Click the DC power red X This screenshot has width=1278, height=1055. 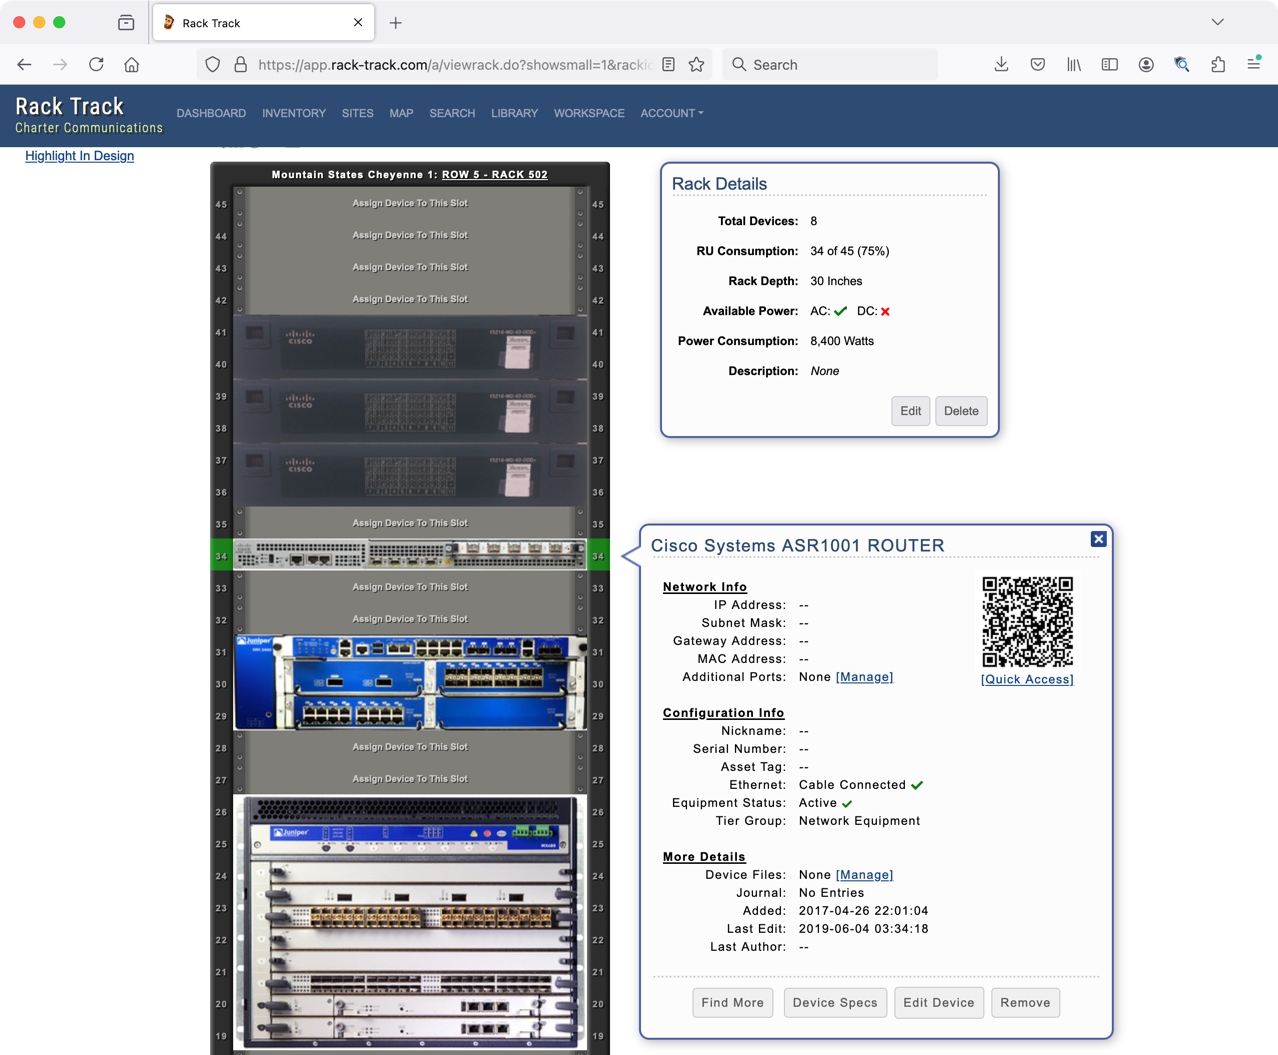coord(885,311)
